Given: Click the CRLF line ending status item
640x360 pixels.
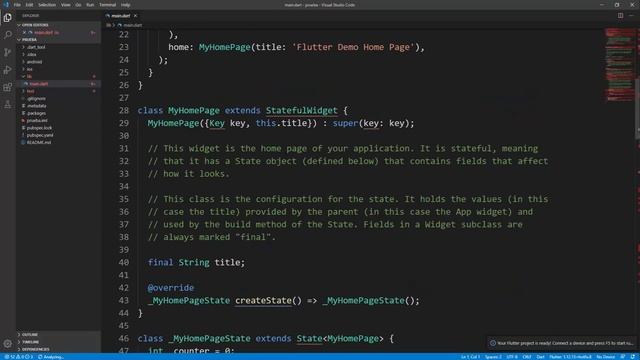Looking at the screenshot, I should pos(527,357).
